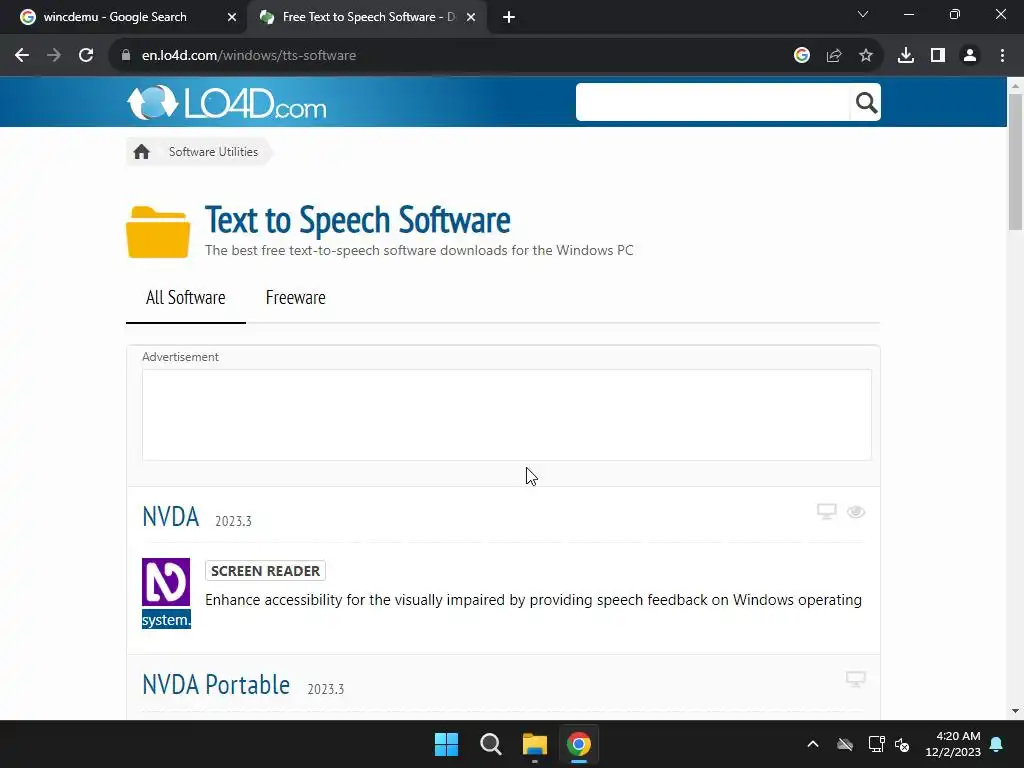The image size is (1024, 768).
Task: Click the network display tray icon
Action: [876, 744]
